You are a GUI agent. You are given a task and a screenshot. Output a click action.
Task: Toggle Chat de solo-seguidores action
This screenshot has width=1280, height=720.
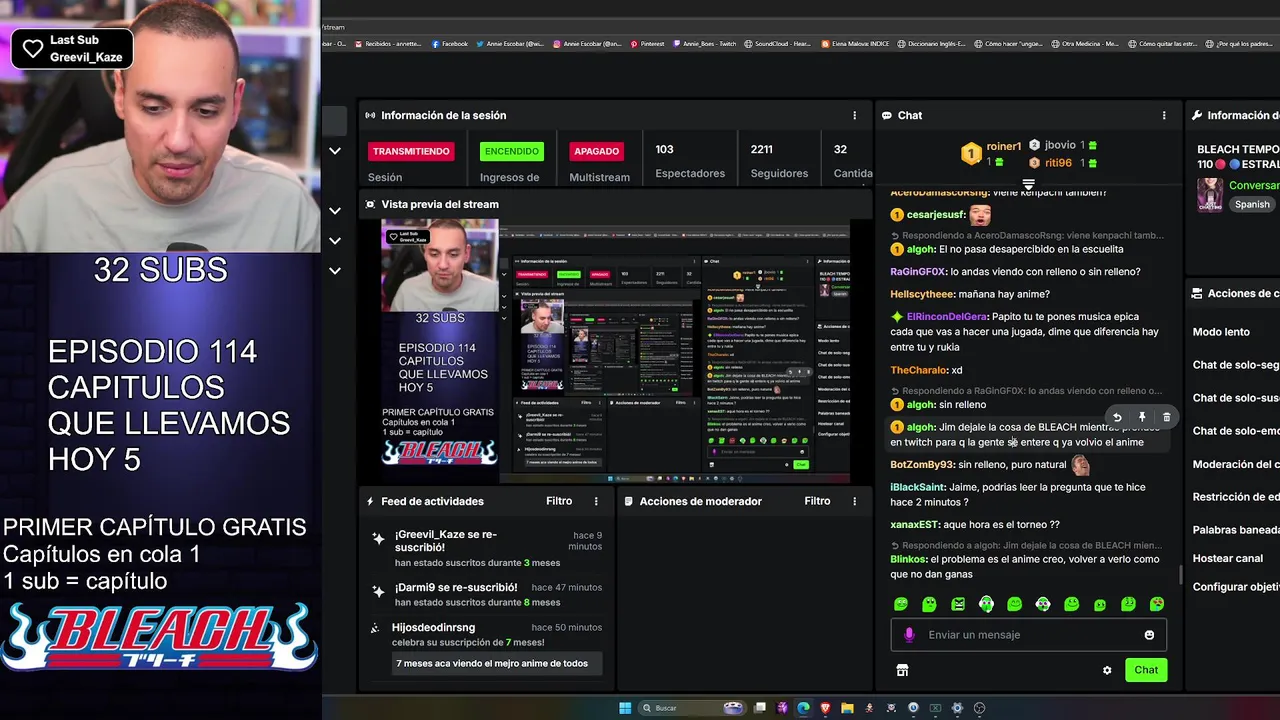pyautogui.click(x=1236, y=365)
